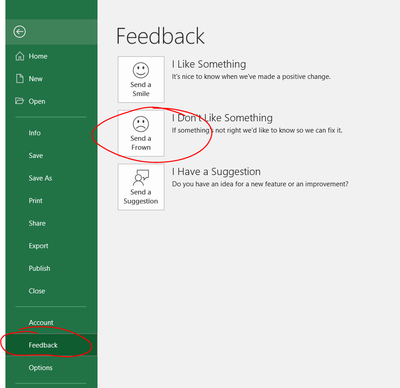Click Publish menu item
The height and width of the screenshot is (388, 400).
(x=39, y=269)
